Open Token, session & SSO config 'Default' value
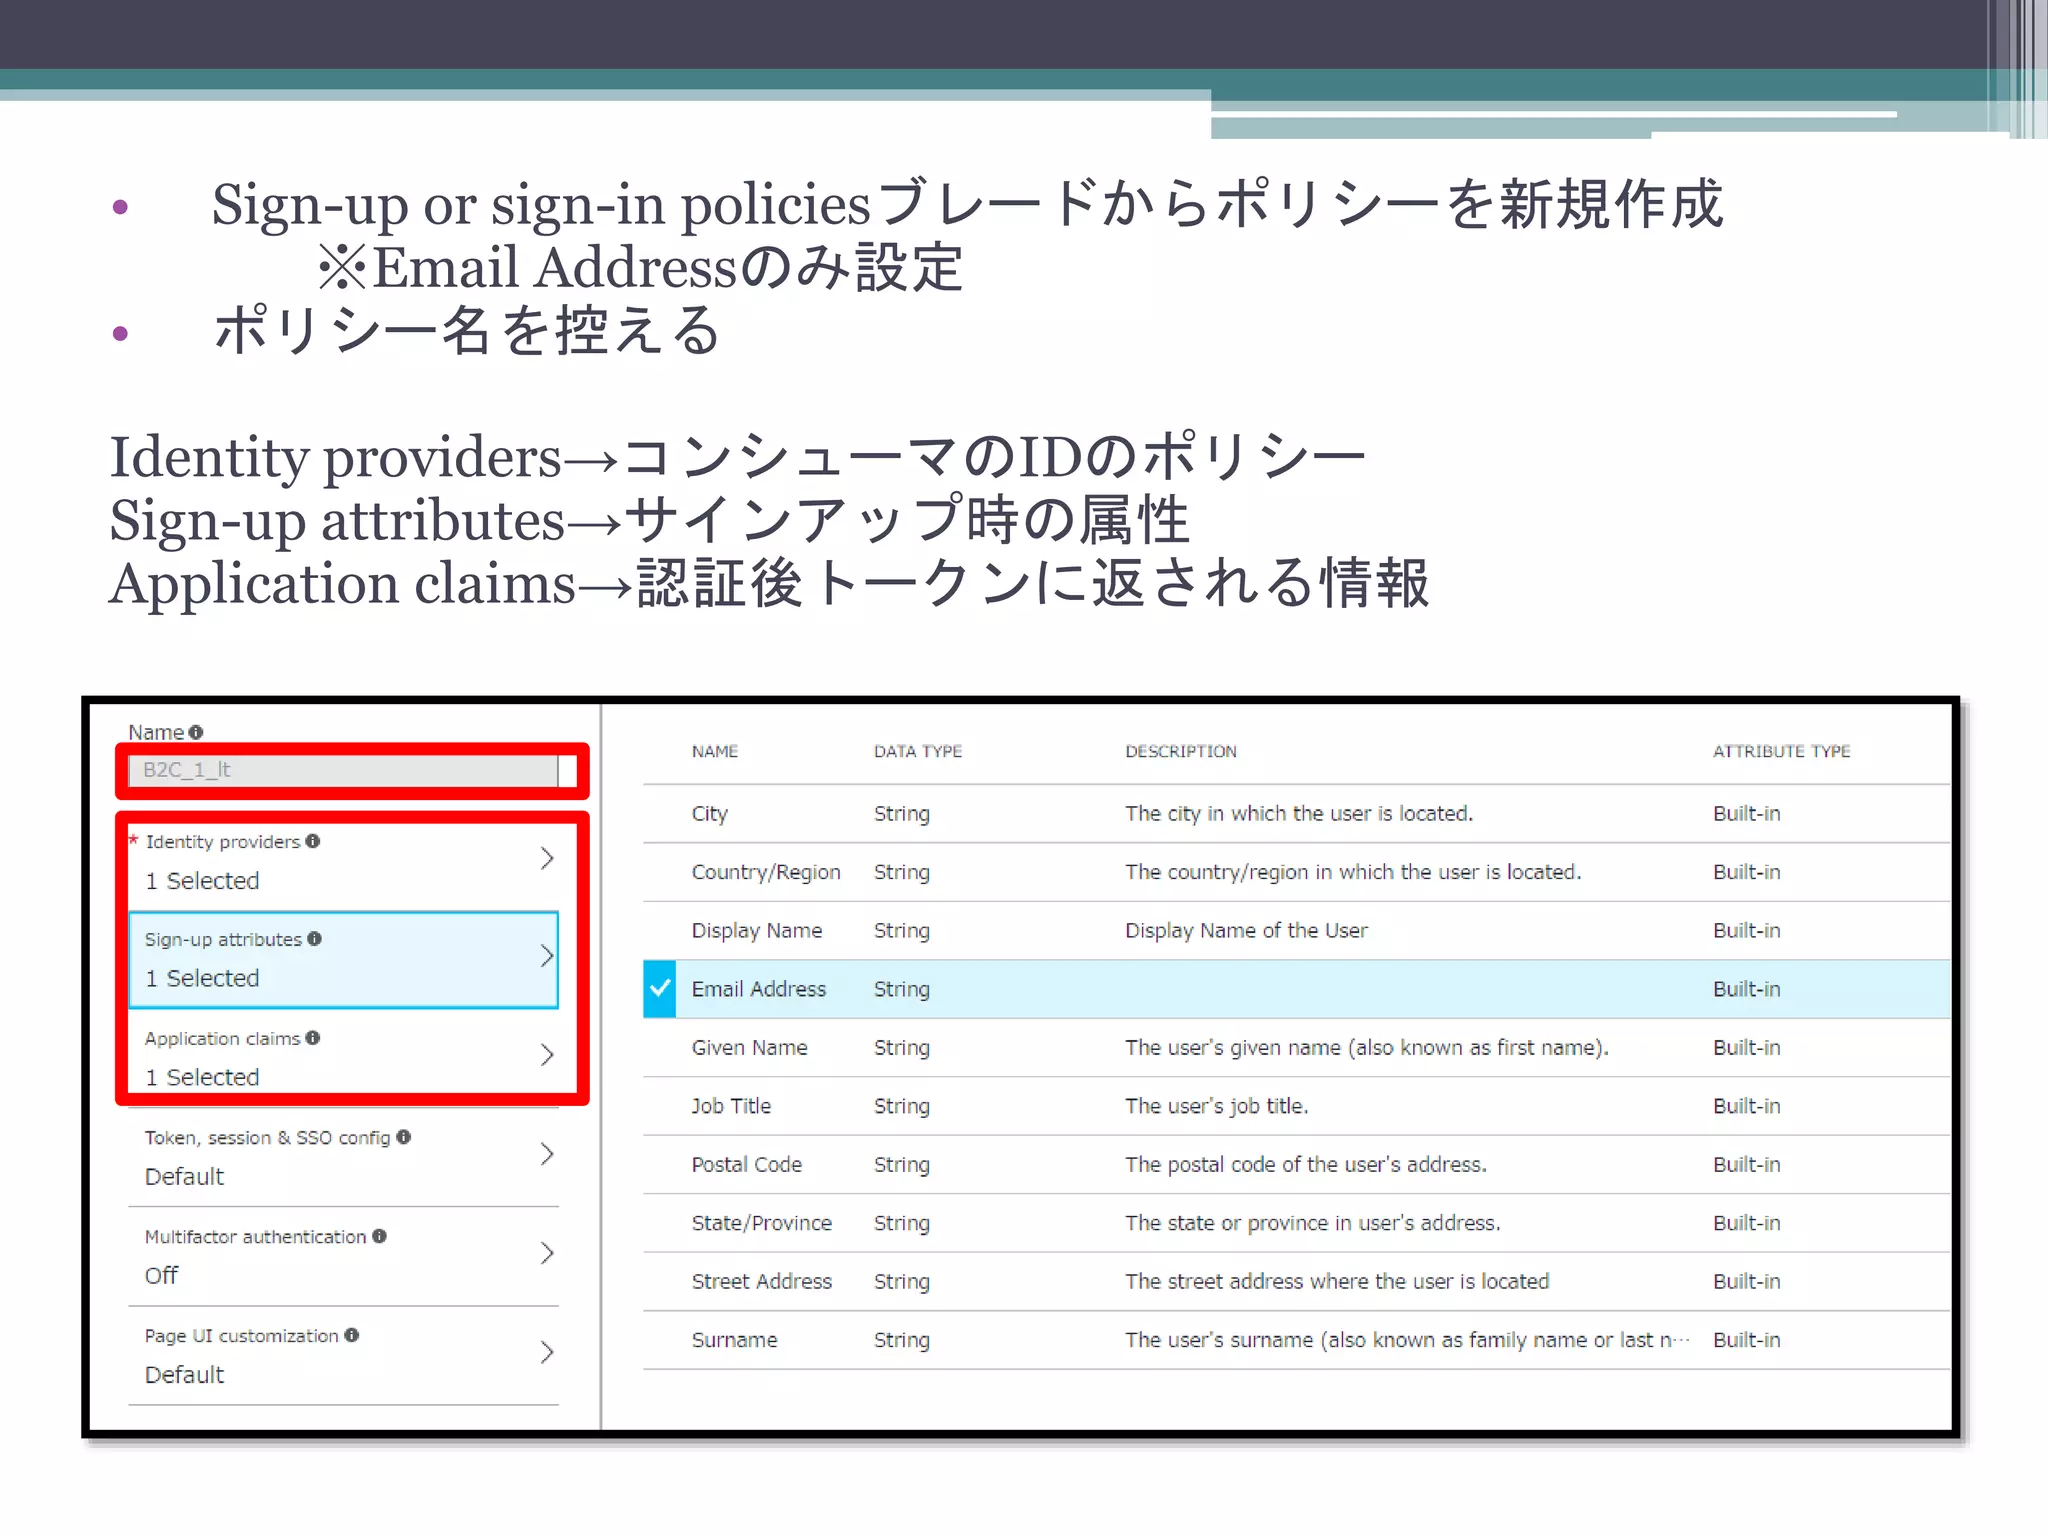Screen dimensions: 2048x1536 click(184, 1176)
